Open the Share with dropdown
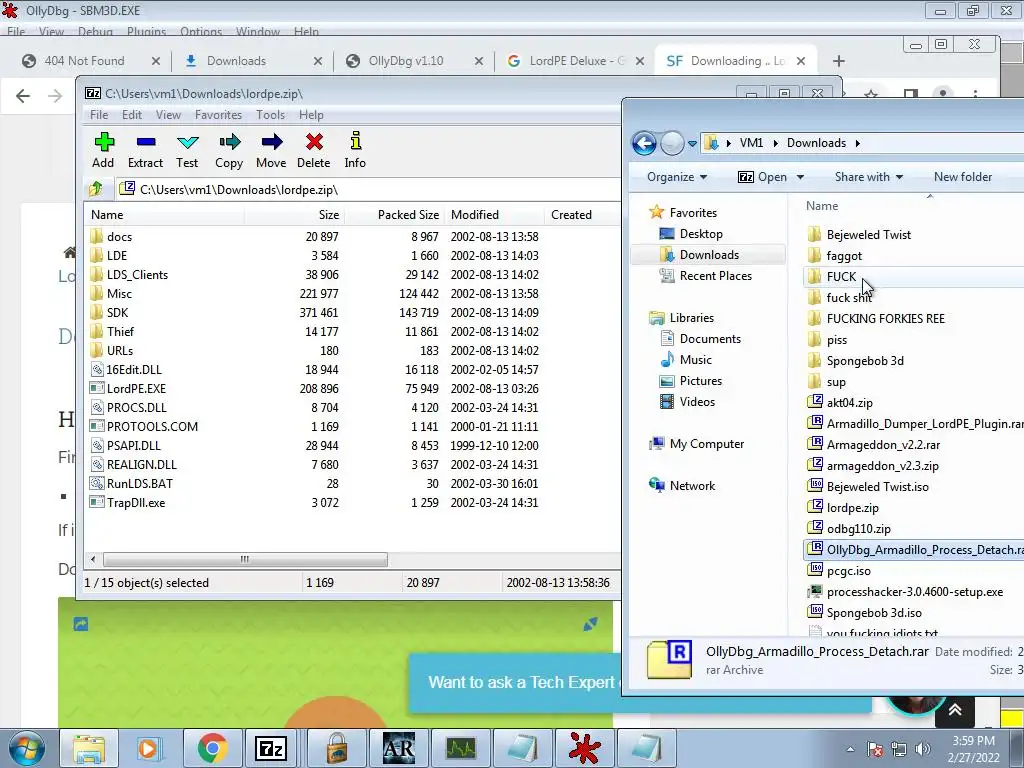Image resolution: width=1024 pixels, height=768 pixels. coord(869,177)
